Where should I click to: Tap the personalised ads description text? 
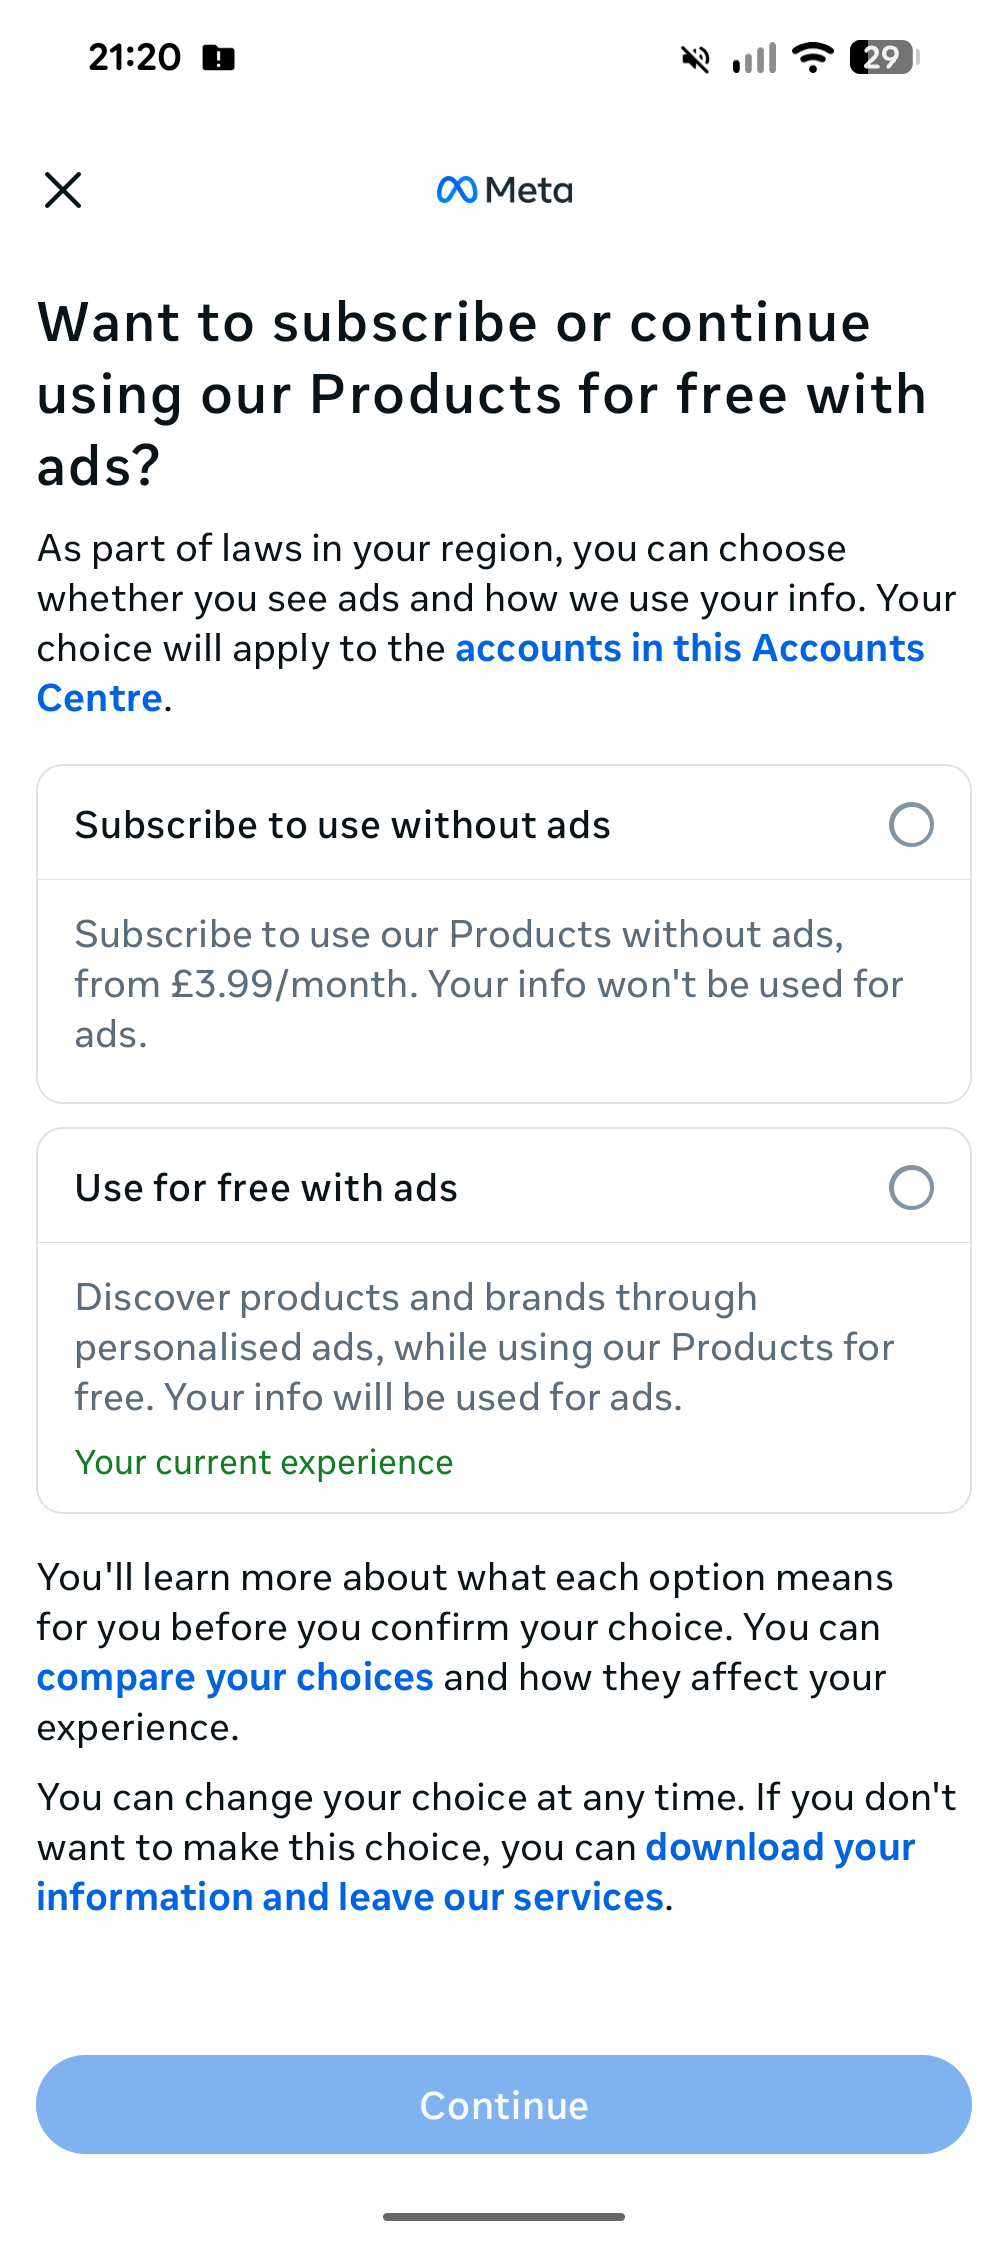[484, 1347]
